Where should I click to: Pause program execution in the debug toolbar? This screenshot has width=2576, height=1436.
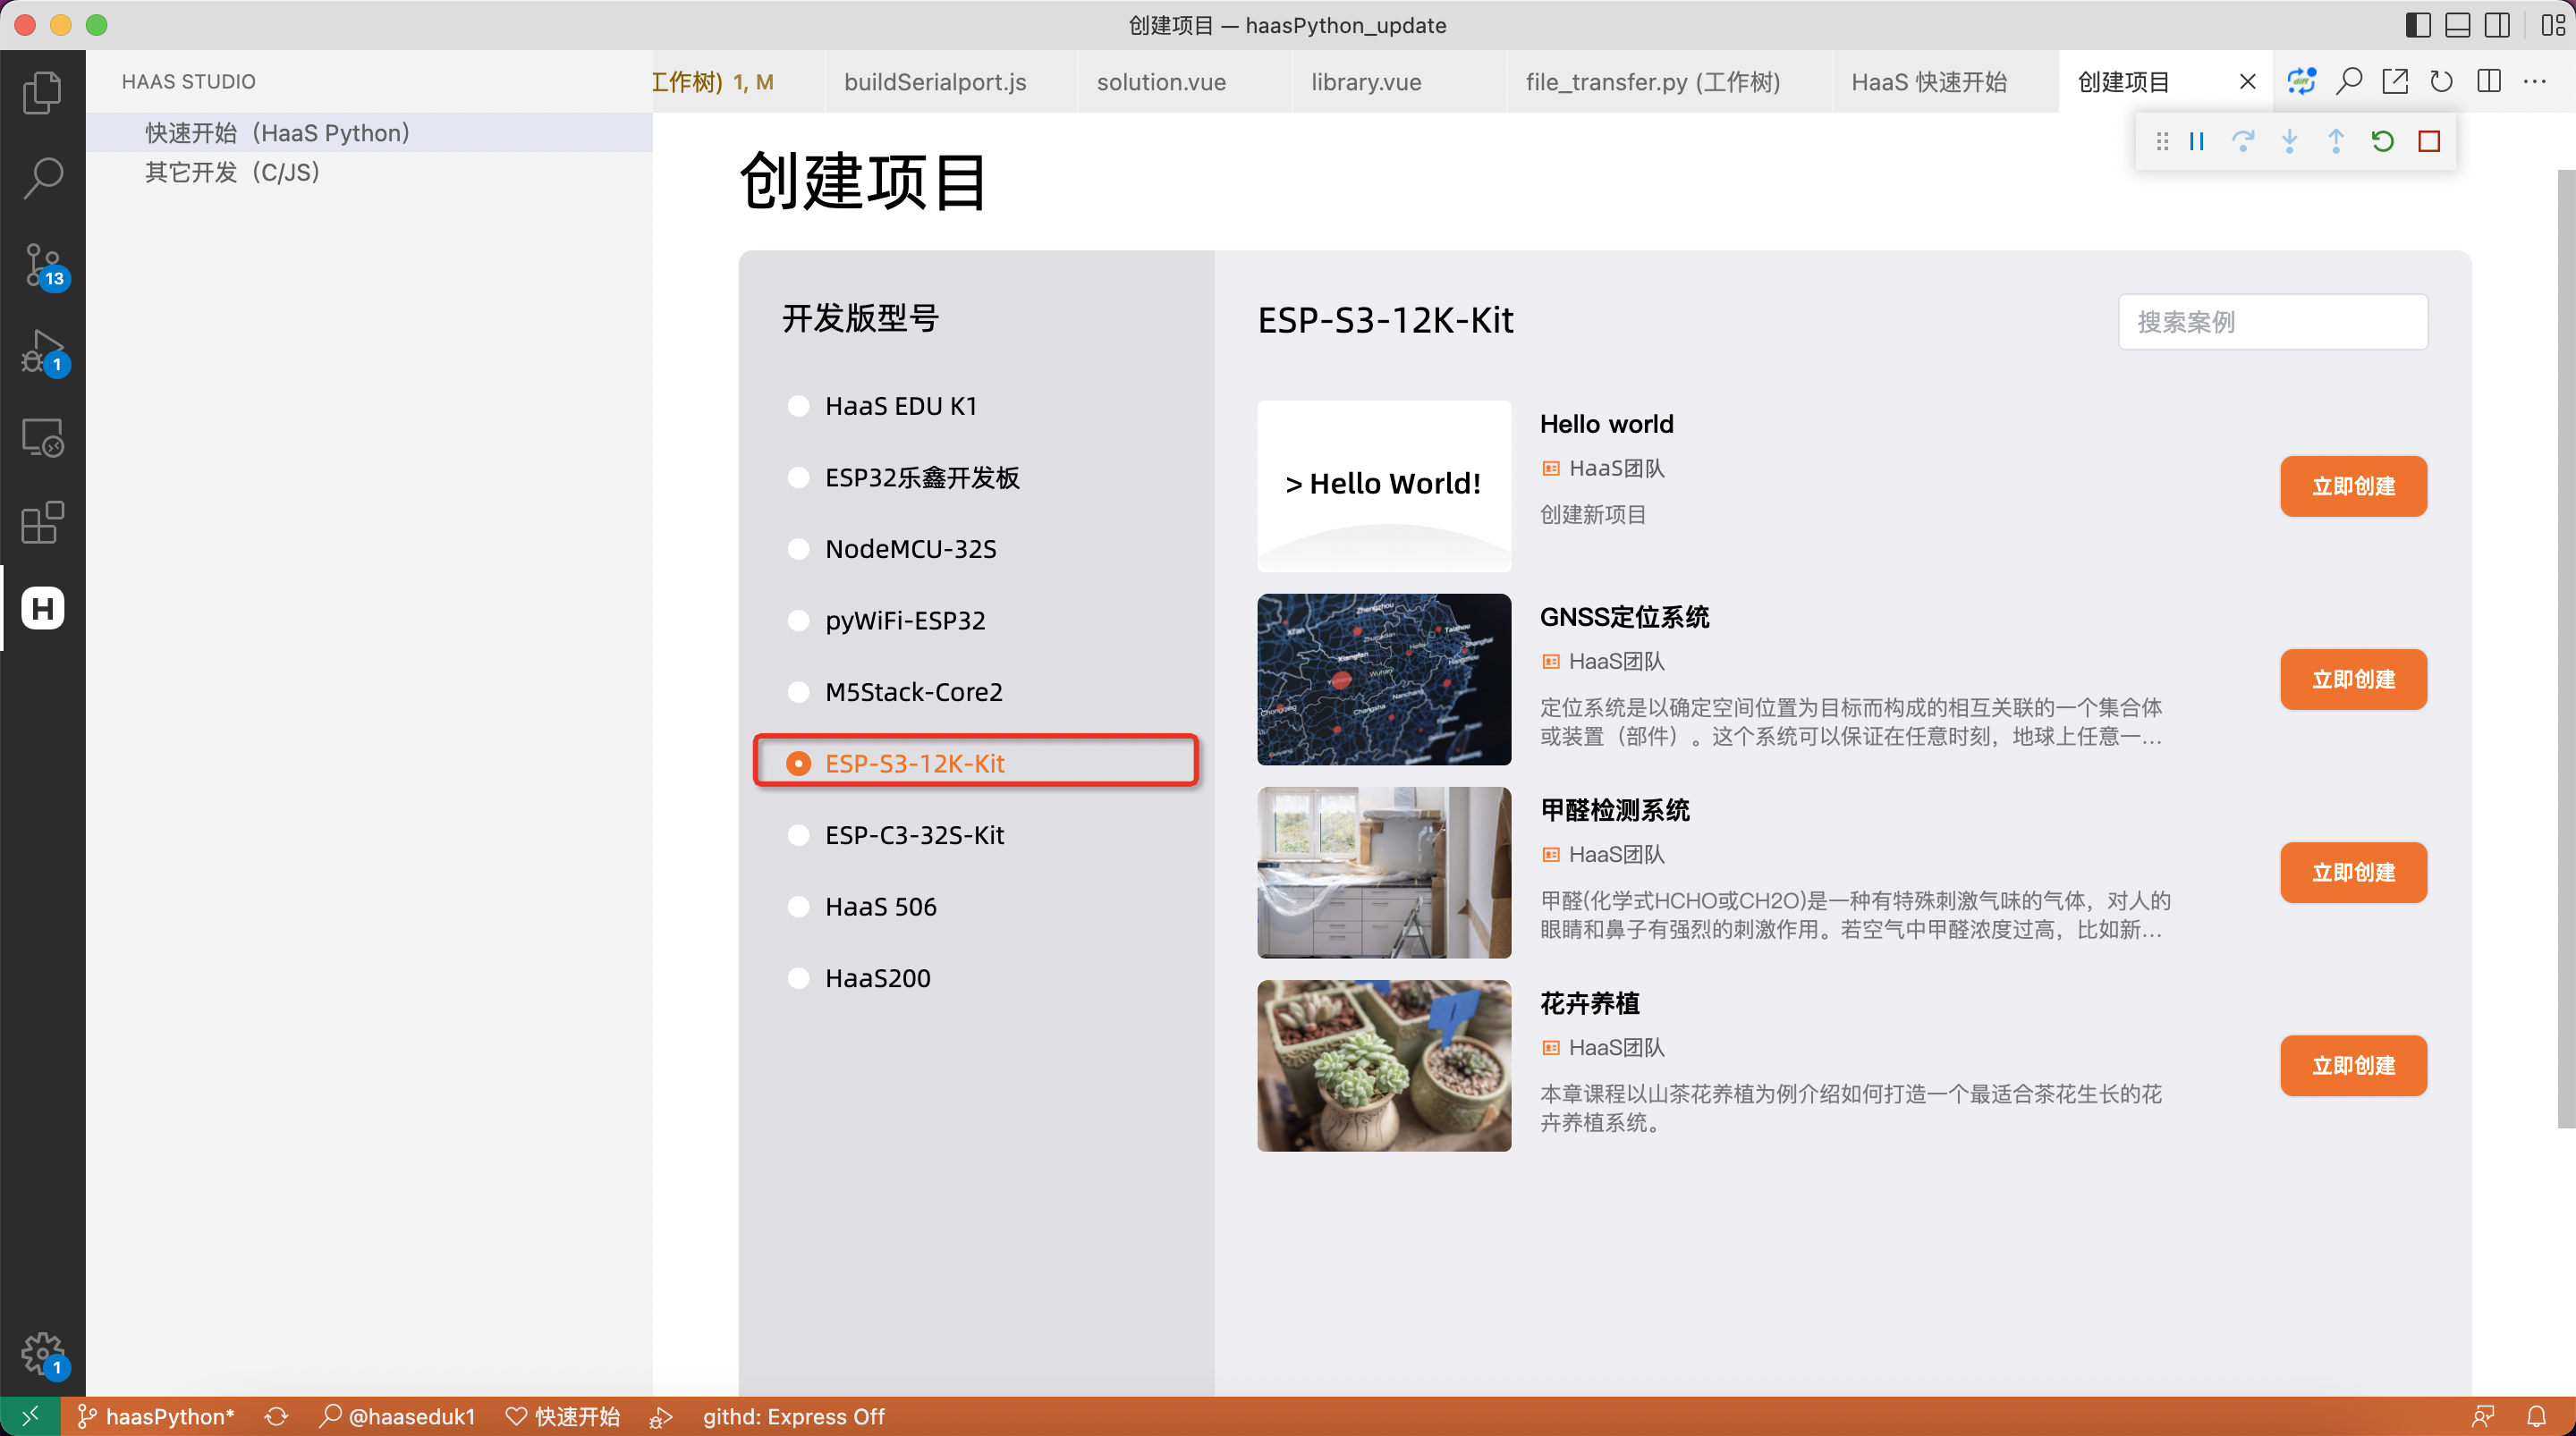tap(2196, 141)
